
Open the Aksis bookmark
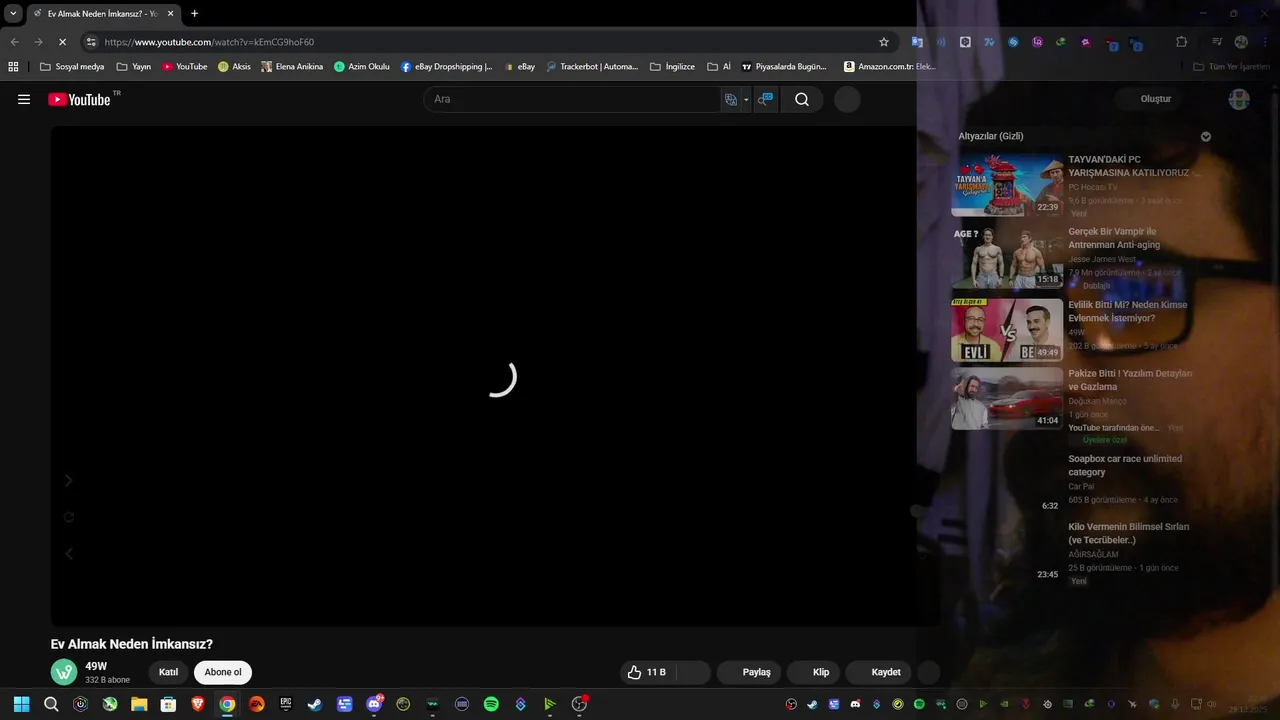click(234, 67)
